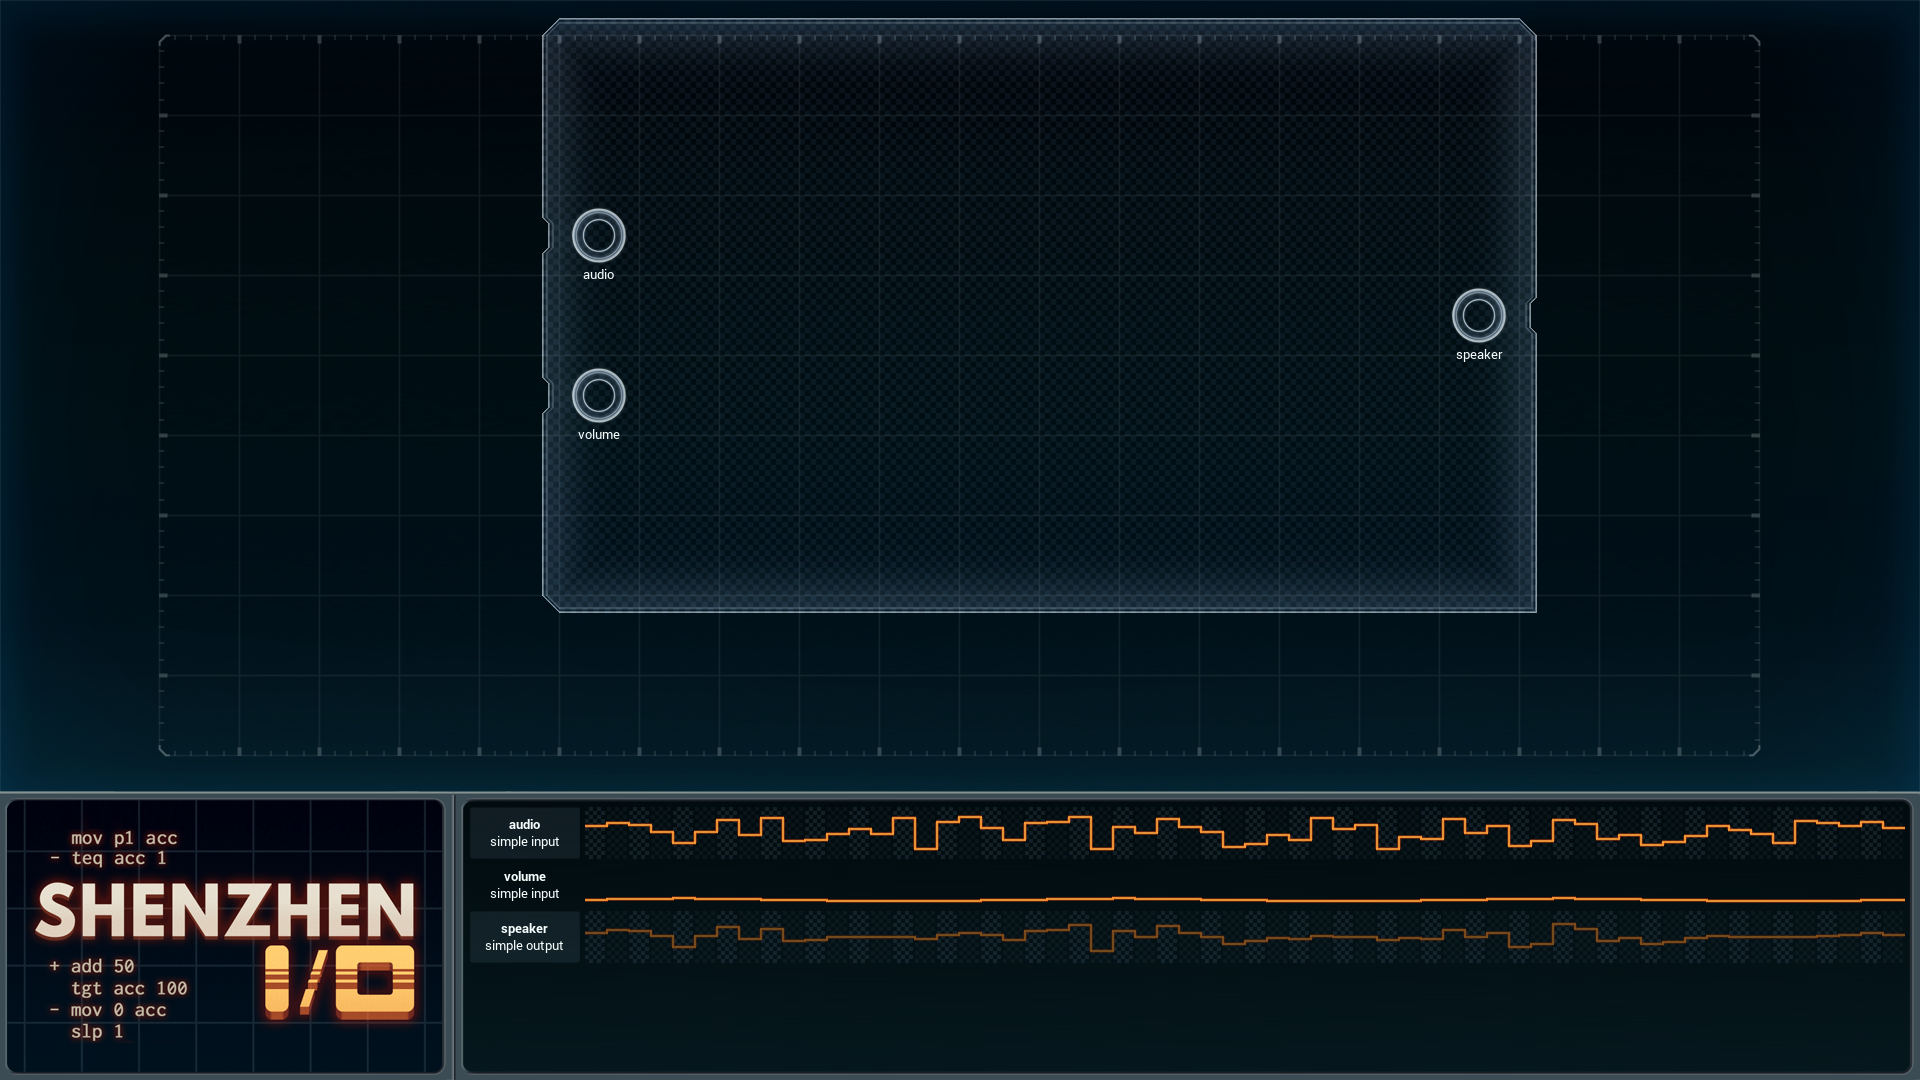The image size is (1920, 1080).
Task: Click the 'slp 1' code line
Action: pos(97,1031)
